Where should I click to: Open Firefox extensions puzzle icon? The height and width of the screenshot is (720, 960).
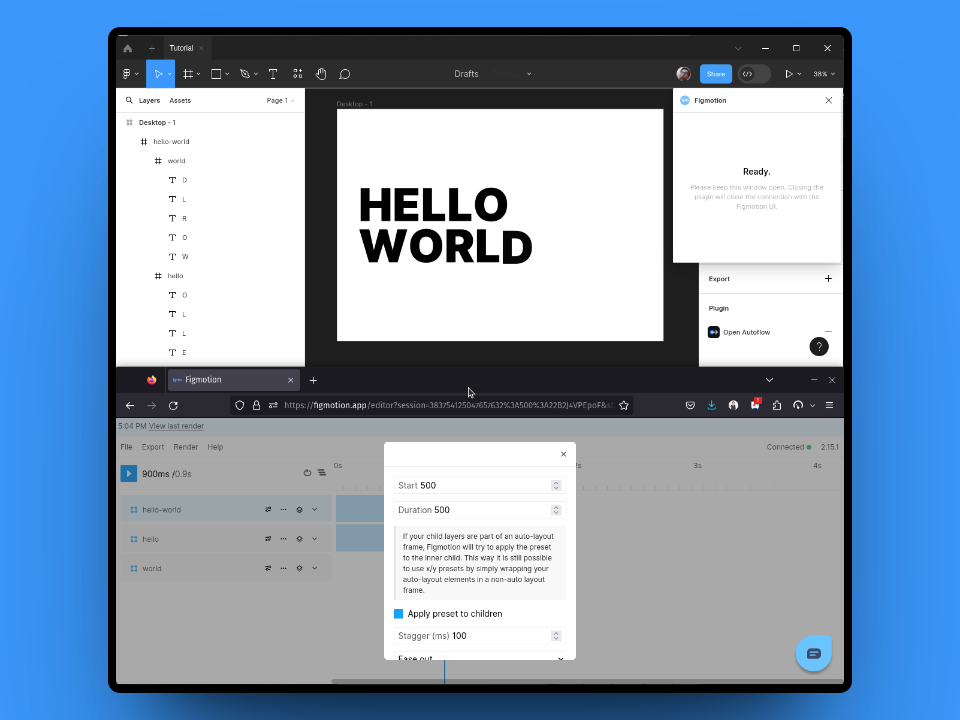[777, 405]
